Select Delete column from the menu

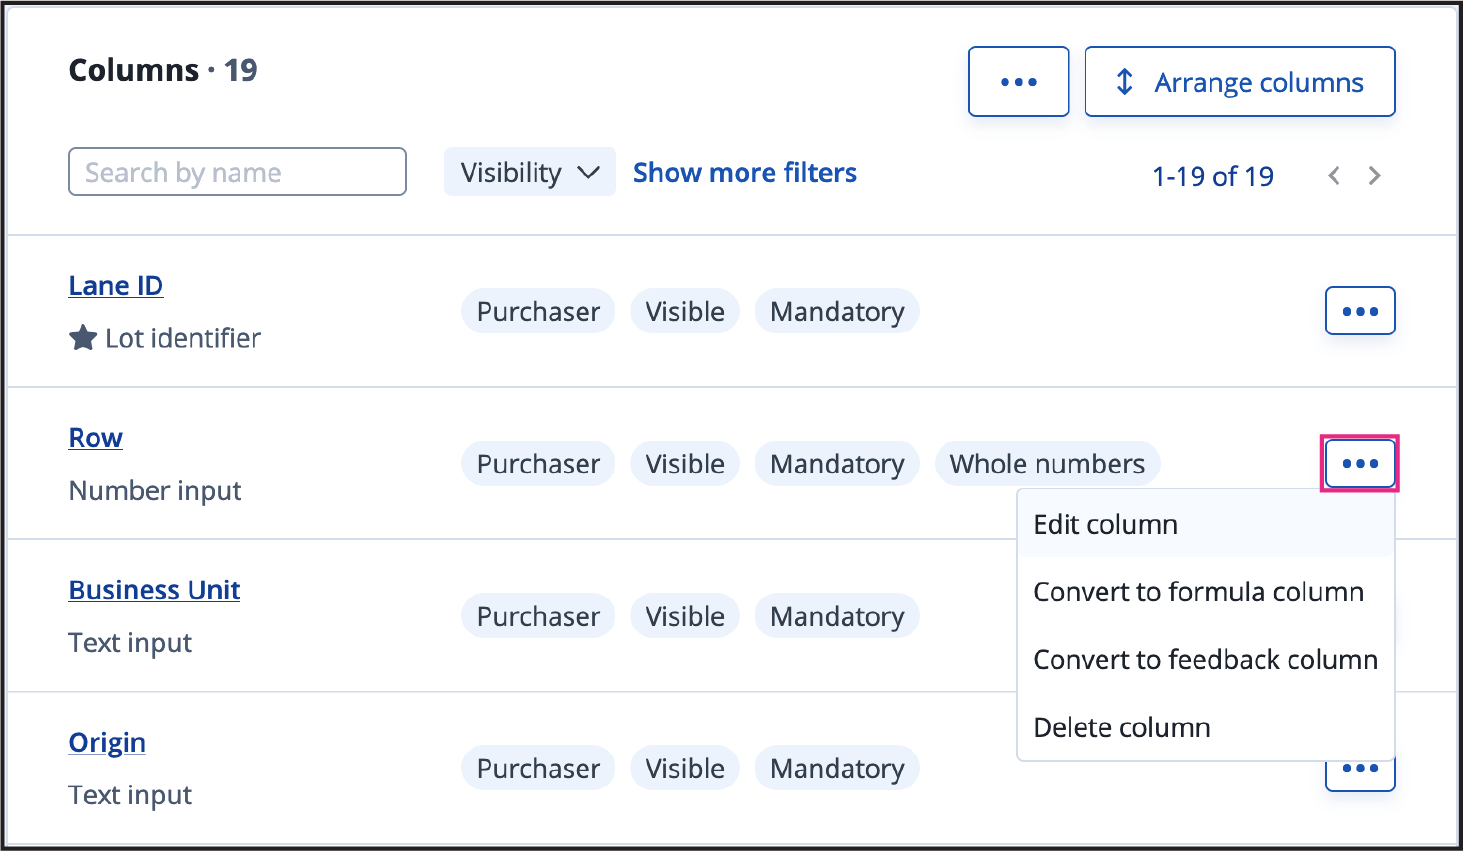(1121, 727)
